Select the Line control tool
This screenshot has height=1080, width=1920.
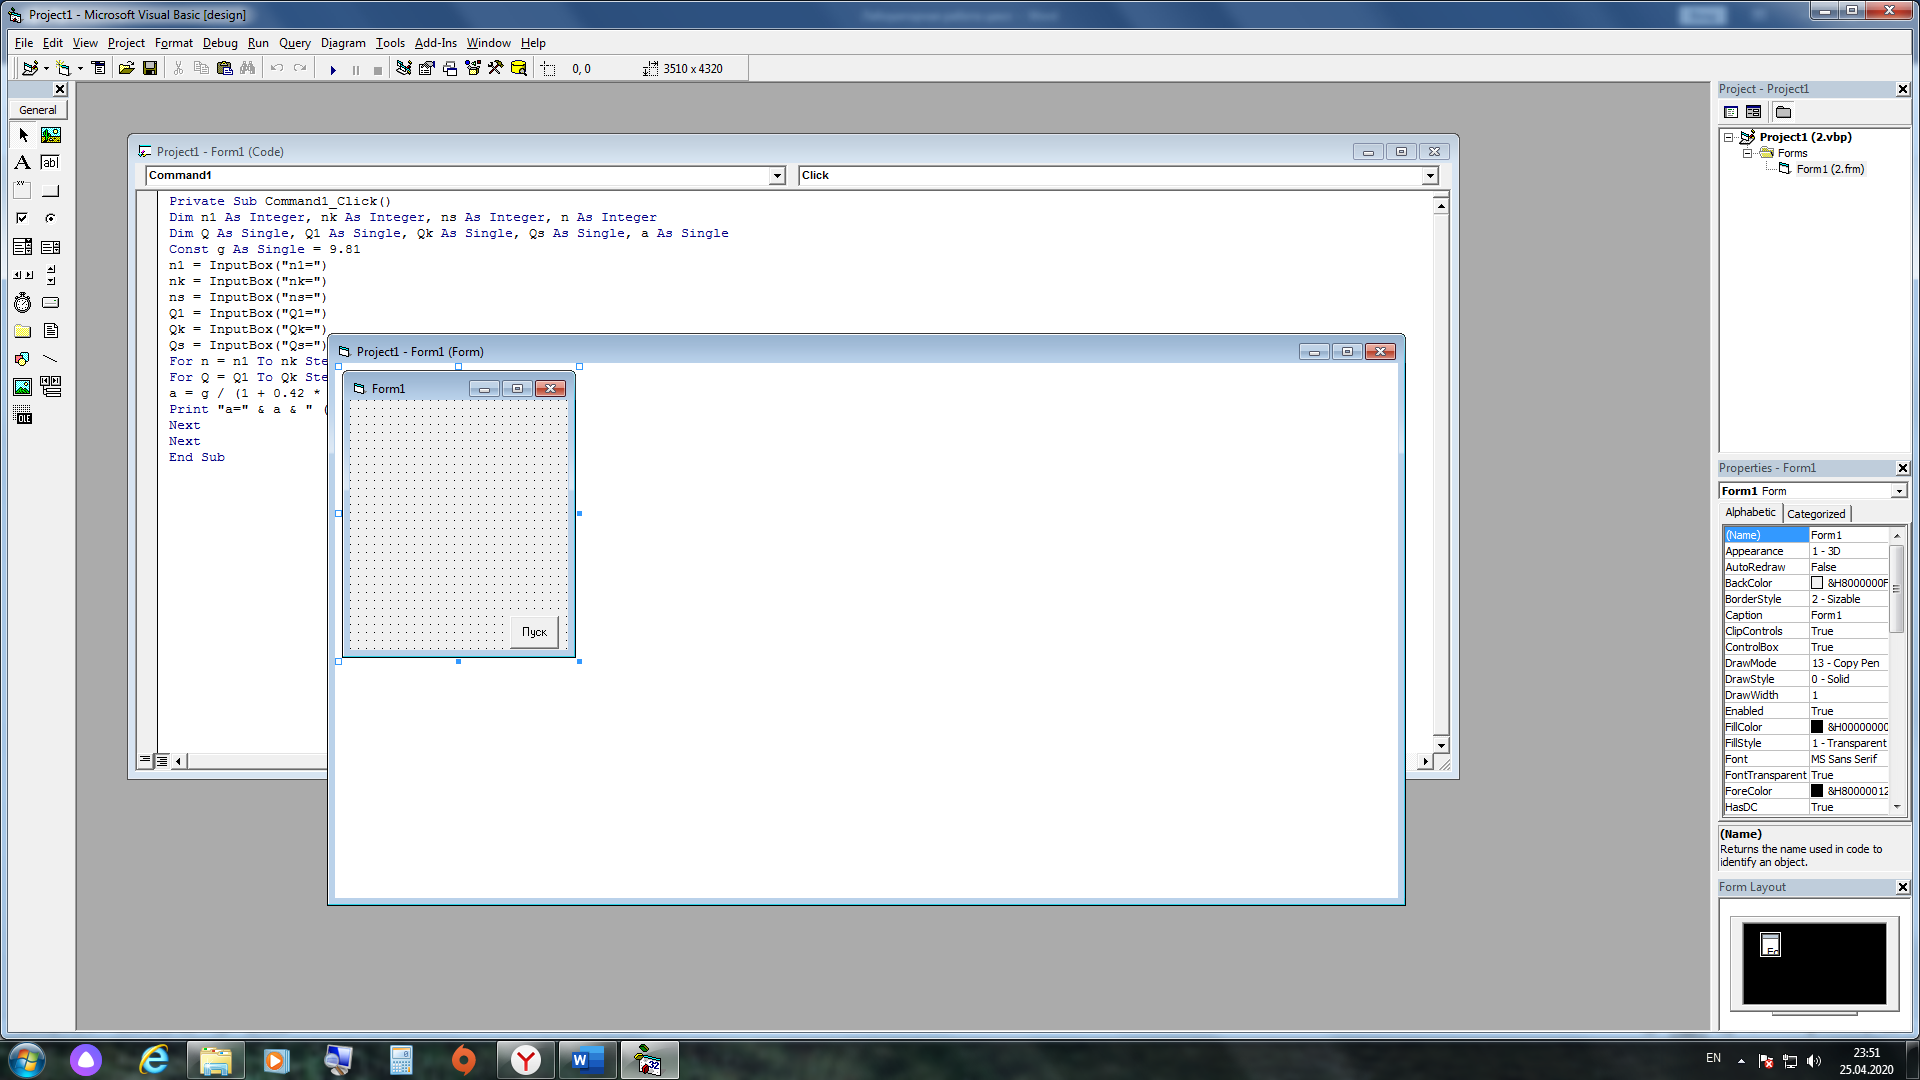(x=51, y=358)
